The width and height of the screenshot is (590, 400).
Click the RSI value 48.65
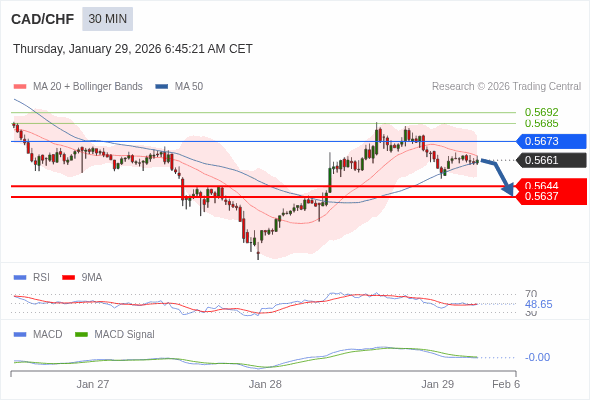click(x=538, y=304)
